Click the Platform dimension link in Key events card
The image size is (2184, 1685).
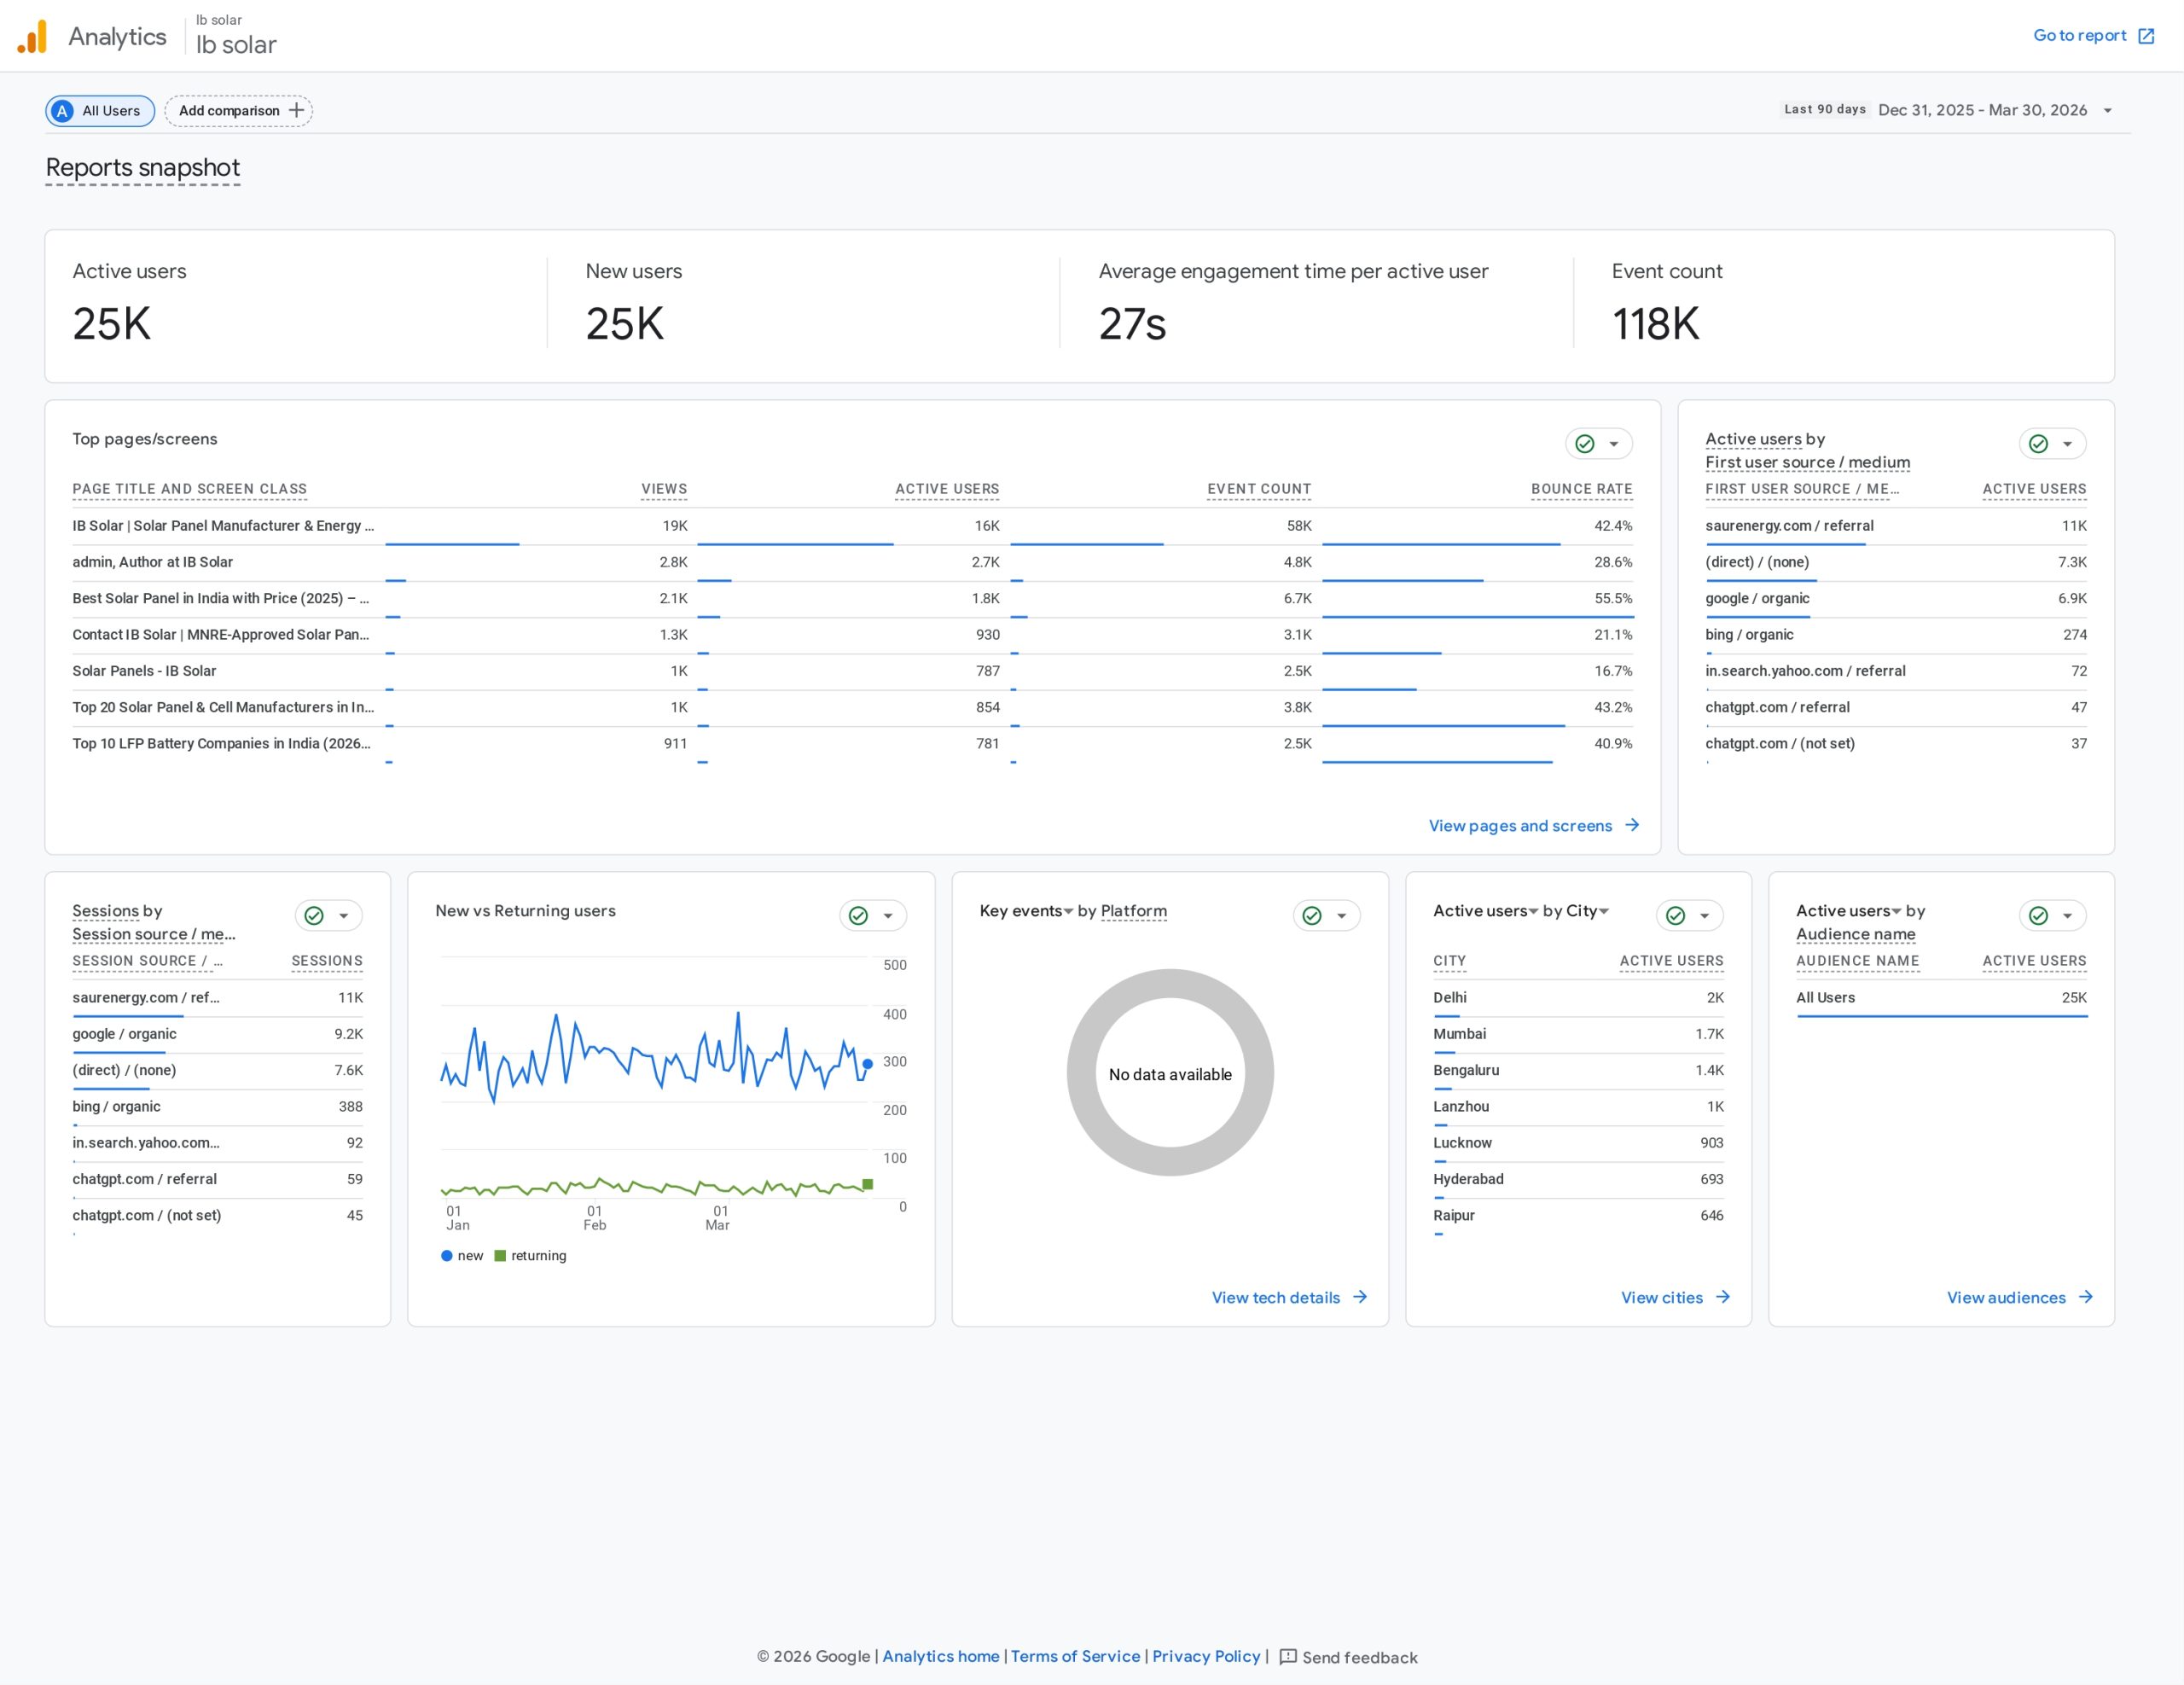pos(1133,911)
